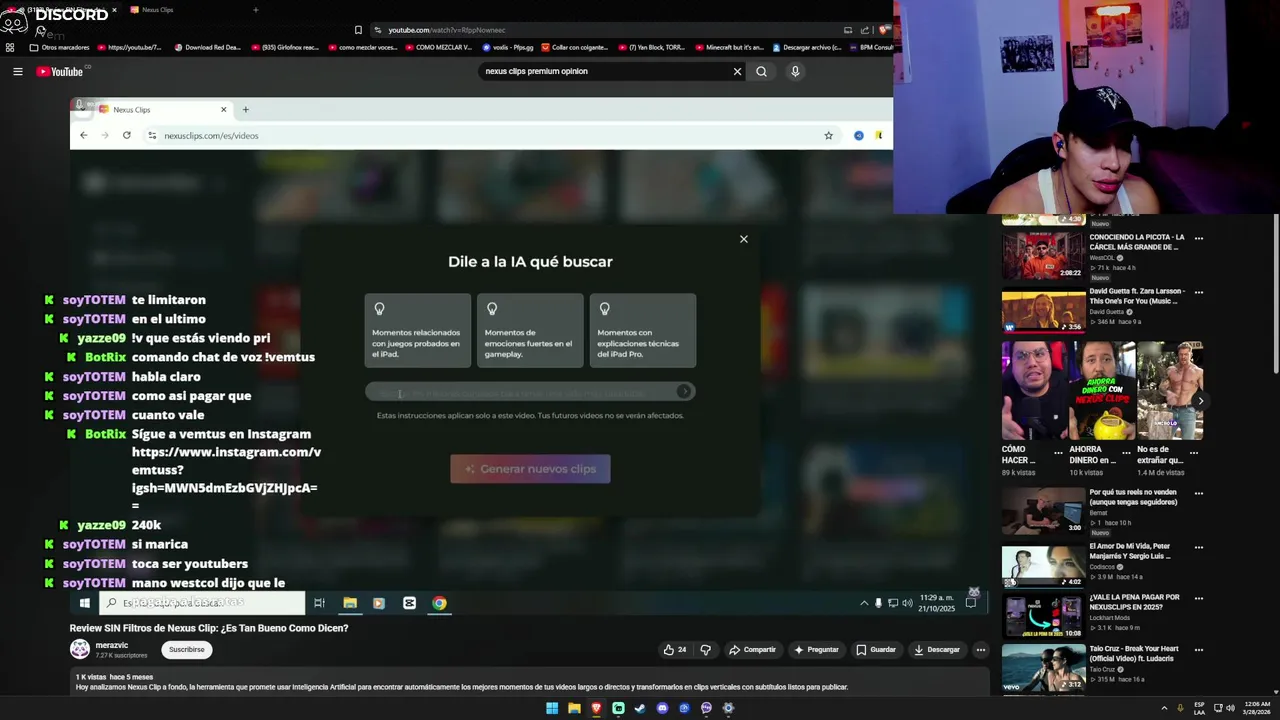
Task: Run search with the magnifier button
Action: (x=761, y=71)
